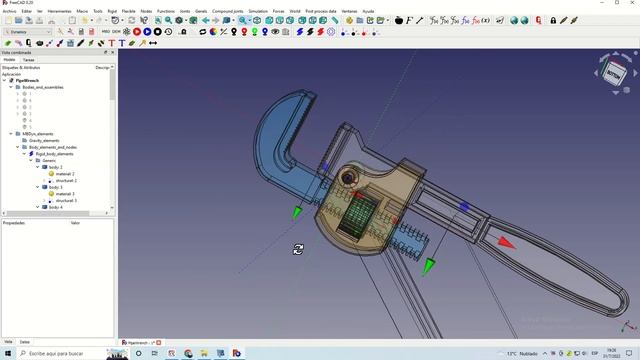
Task: Click the MBD text toolbar icon
Action: (106, 32)
